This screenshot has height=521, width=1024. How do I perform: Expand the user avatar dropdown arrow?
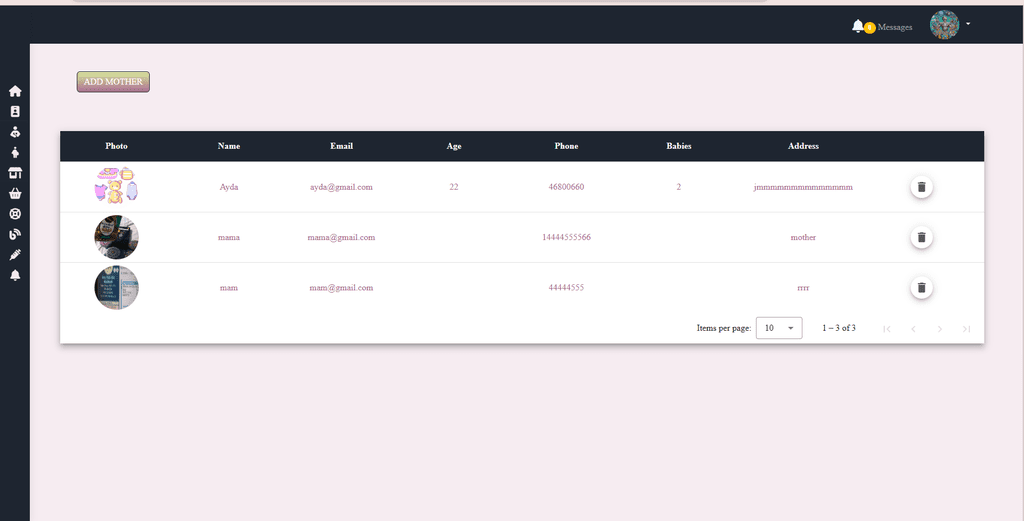pyautogui.click(x=968, y=24)
